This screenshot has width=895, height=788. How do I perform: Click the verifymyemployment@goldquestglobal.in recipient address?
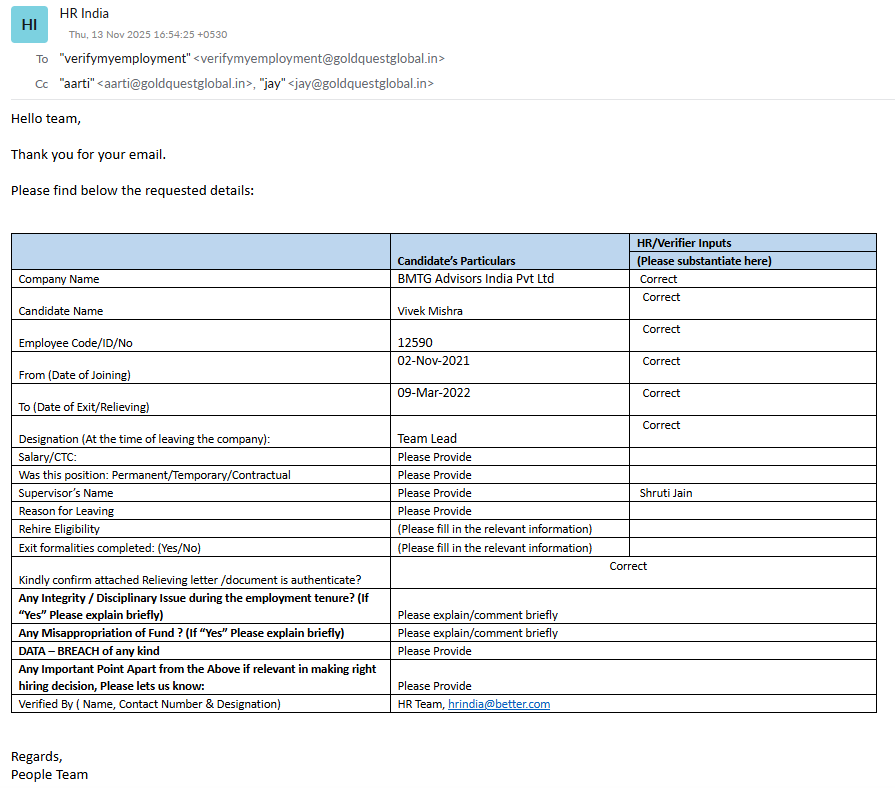319,59
